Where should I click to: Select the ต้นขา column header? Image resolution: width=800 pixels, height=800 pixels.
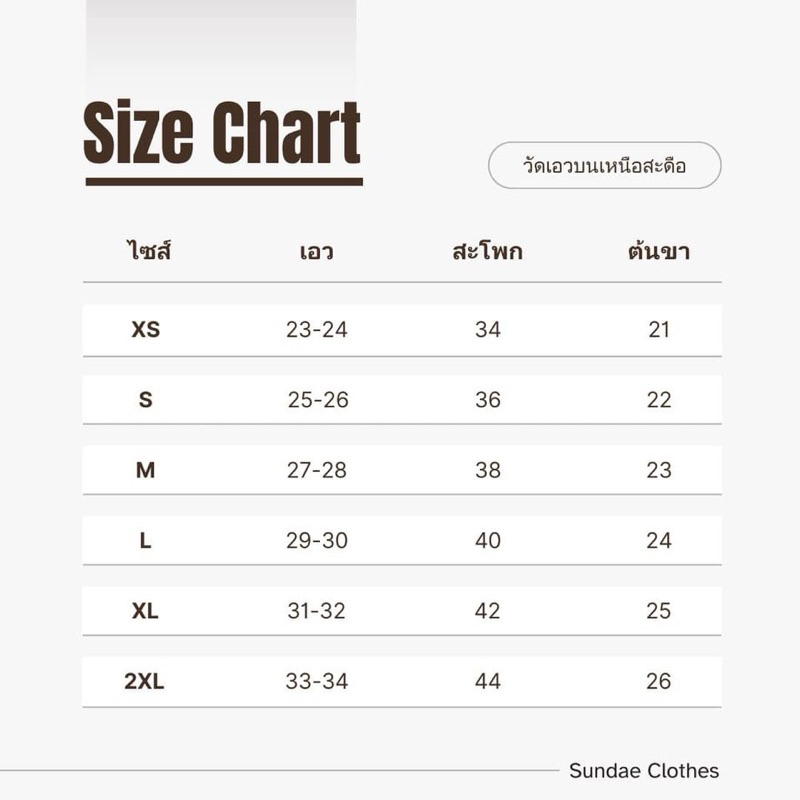point(658,251)
